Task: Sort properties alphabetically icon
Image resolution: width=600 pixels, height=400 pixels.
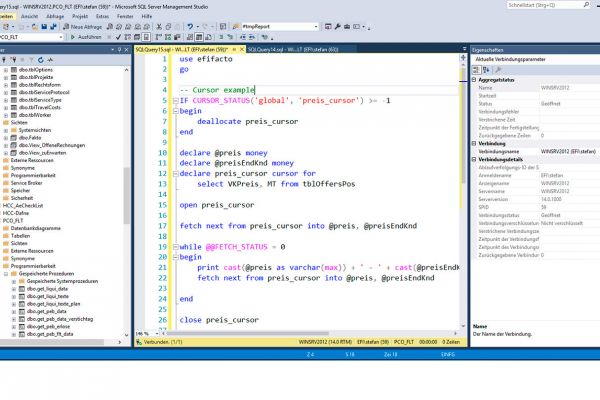Action: point(486,70)
